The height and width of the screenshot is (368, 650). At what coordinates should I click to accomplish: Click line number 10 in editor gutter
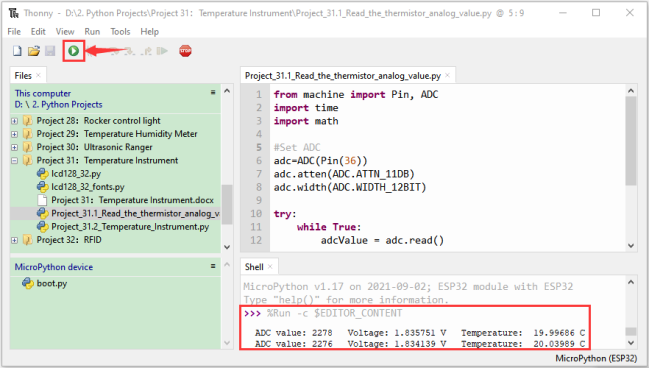click(256, 214)
